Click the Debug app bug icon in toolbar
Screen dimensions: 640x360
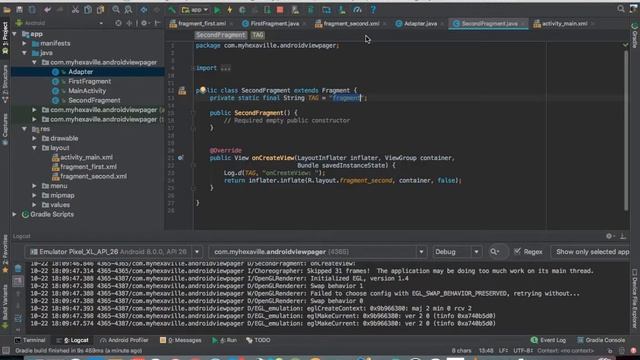pos(242,9)
